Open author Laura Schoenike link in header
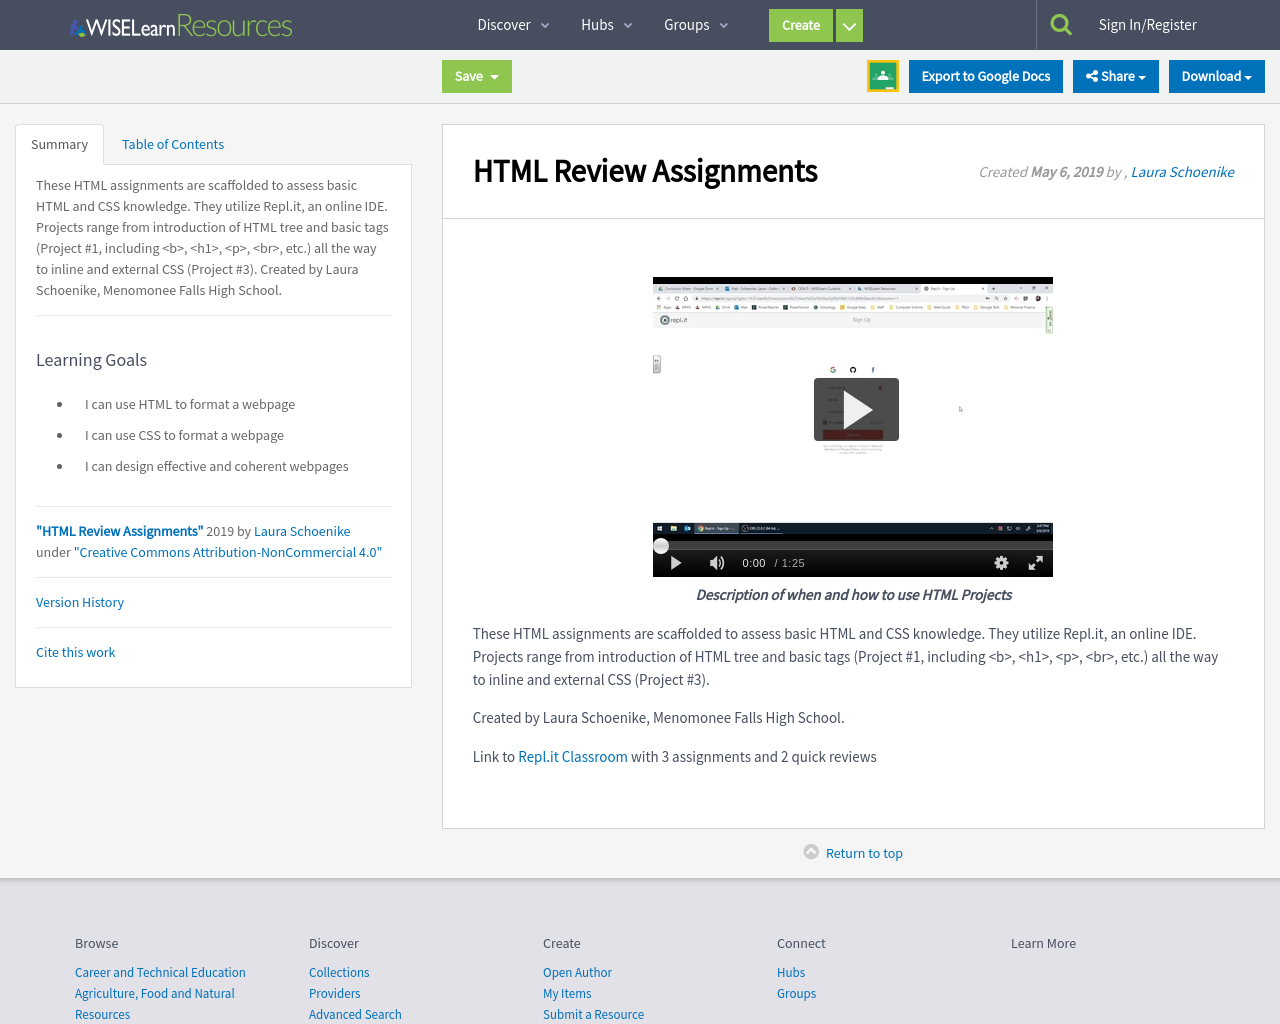 pyautogui.click(x=1183, y=172)
